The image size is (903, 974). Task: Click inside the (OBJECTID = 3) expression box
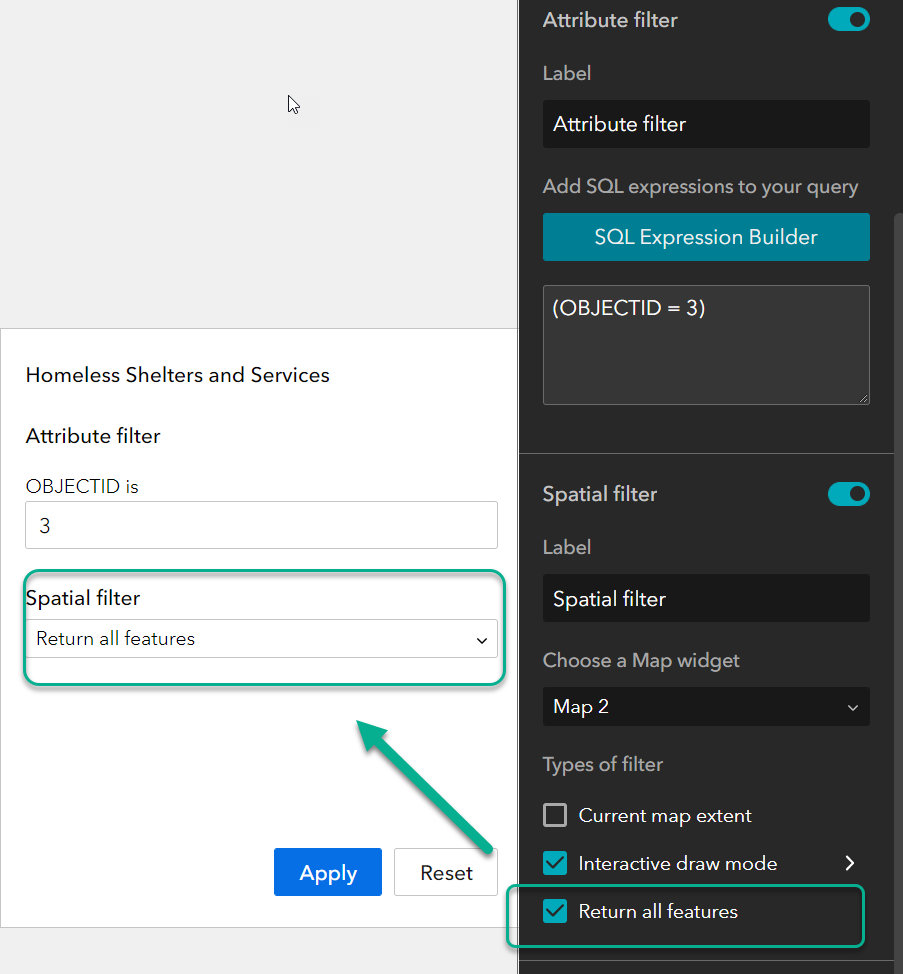705,345
